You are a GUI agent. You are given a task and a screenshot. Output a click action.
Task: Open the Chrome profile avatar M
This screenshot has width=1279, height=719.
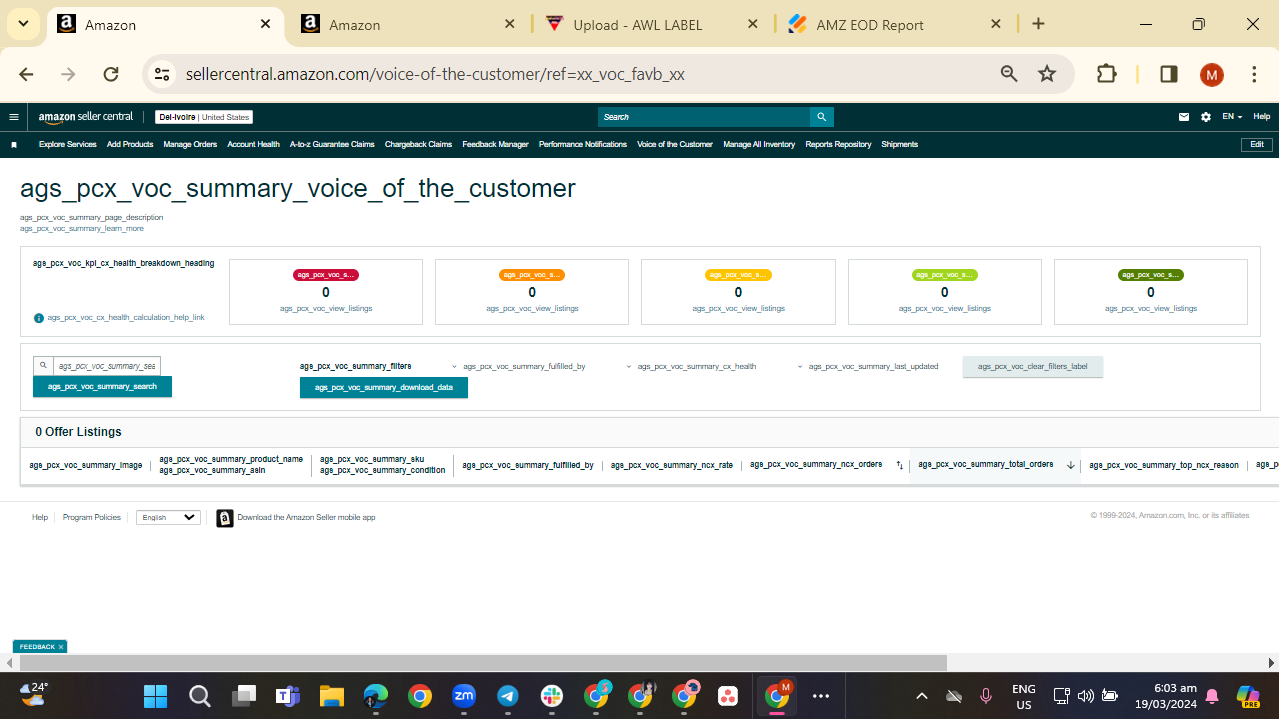tap(1211, 74)
